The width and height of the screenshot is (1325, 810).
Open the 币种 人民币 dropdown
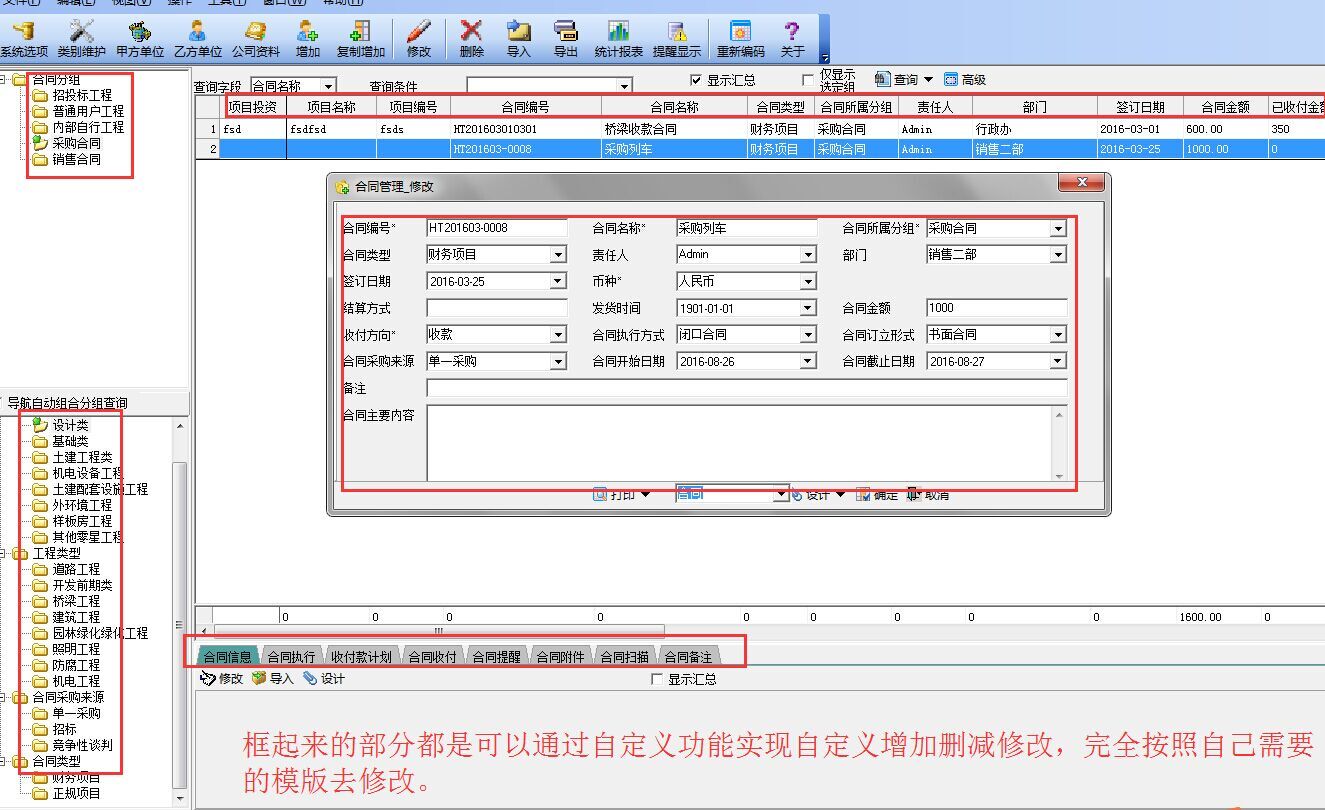coord(808,282)
